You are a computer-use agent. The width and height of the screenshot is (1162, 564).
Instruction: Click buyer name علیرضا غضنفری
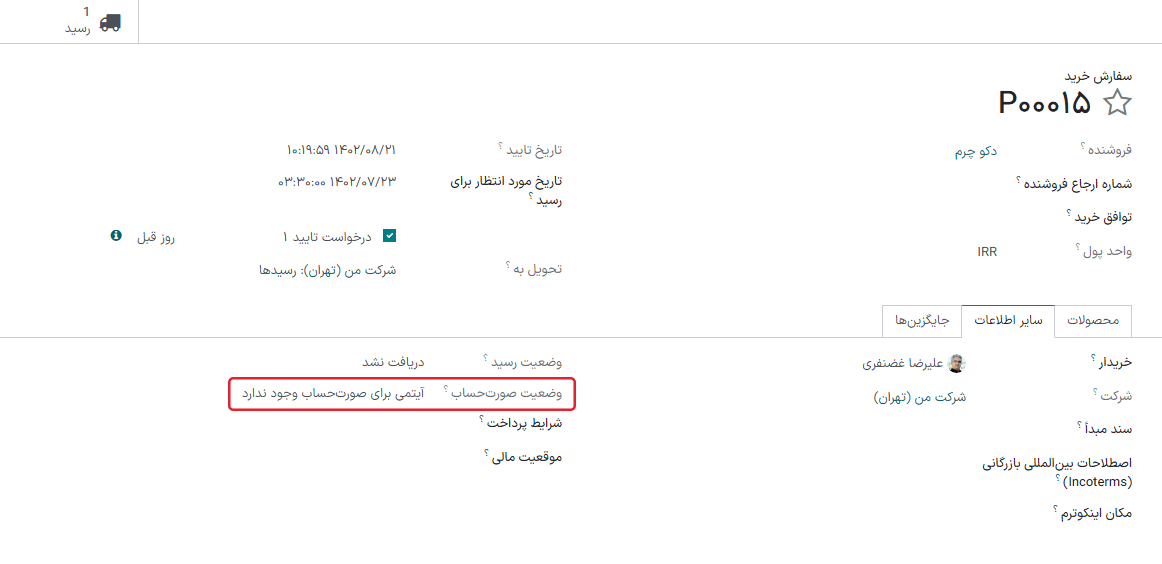point(904,364)
